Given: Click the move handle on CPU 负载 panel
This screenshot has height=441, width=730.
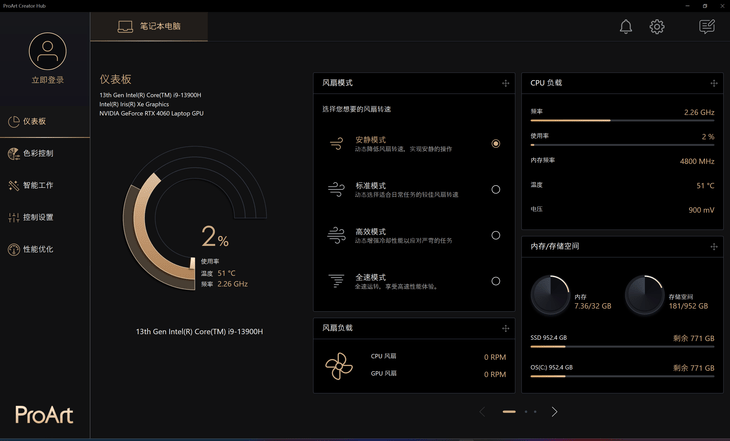Looking at the screenshot, I should pos(713,83).
